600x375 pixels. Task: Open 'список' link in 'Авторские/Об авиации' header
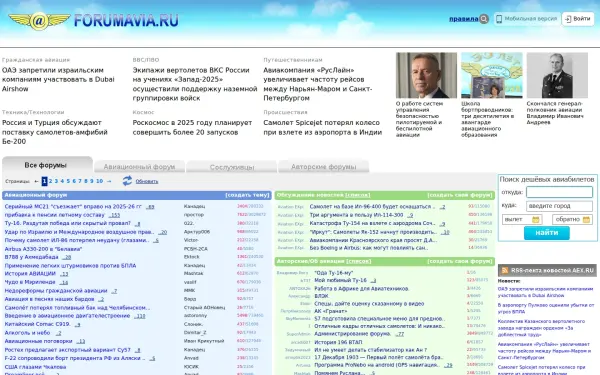point(359,261)
